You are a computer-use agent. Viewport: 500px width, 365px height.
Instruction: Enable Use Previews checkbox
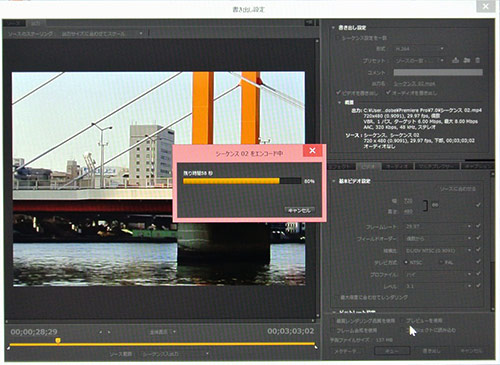tap(403, 321)
